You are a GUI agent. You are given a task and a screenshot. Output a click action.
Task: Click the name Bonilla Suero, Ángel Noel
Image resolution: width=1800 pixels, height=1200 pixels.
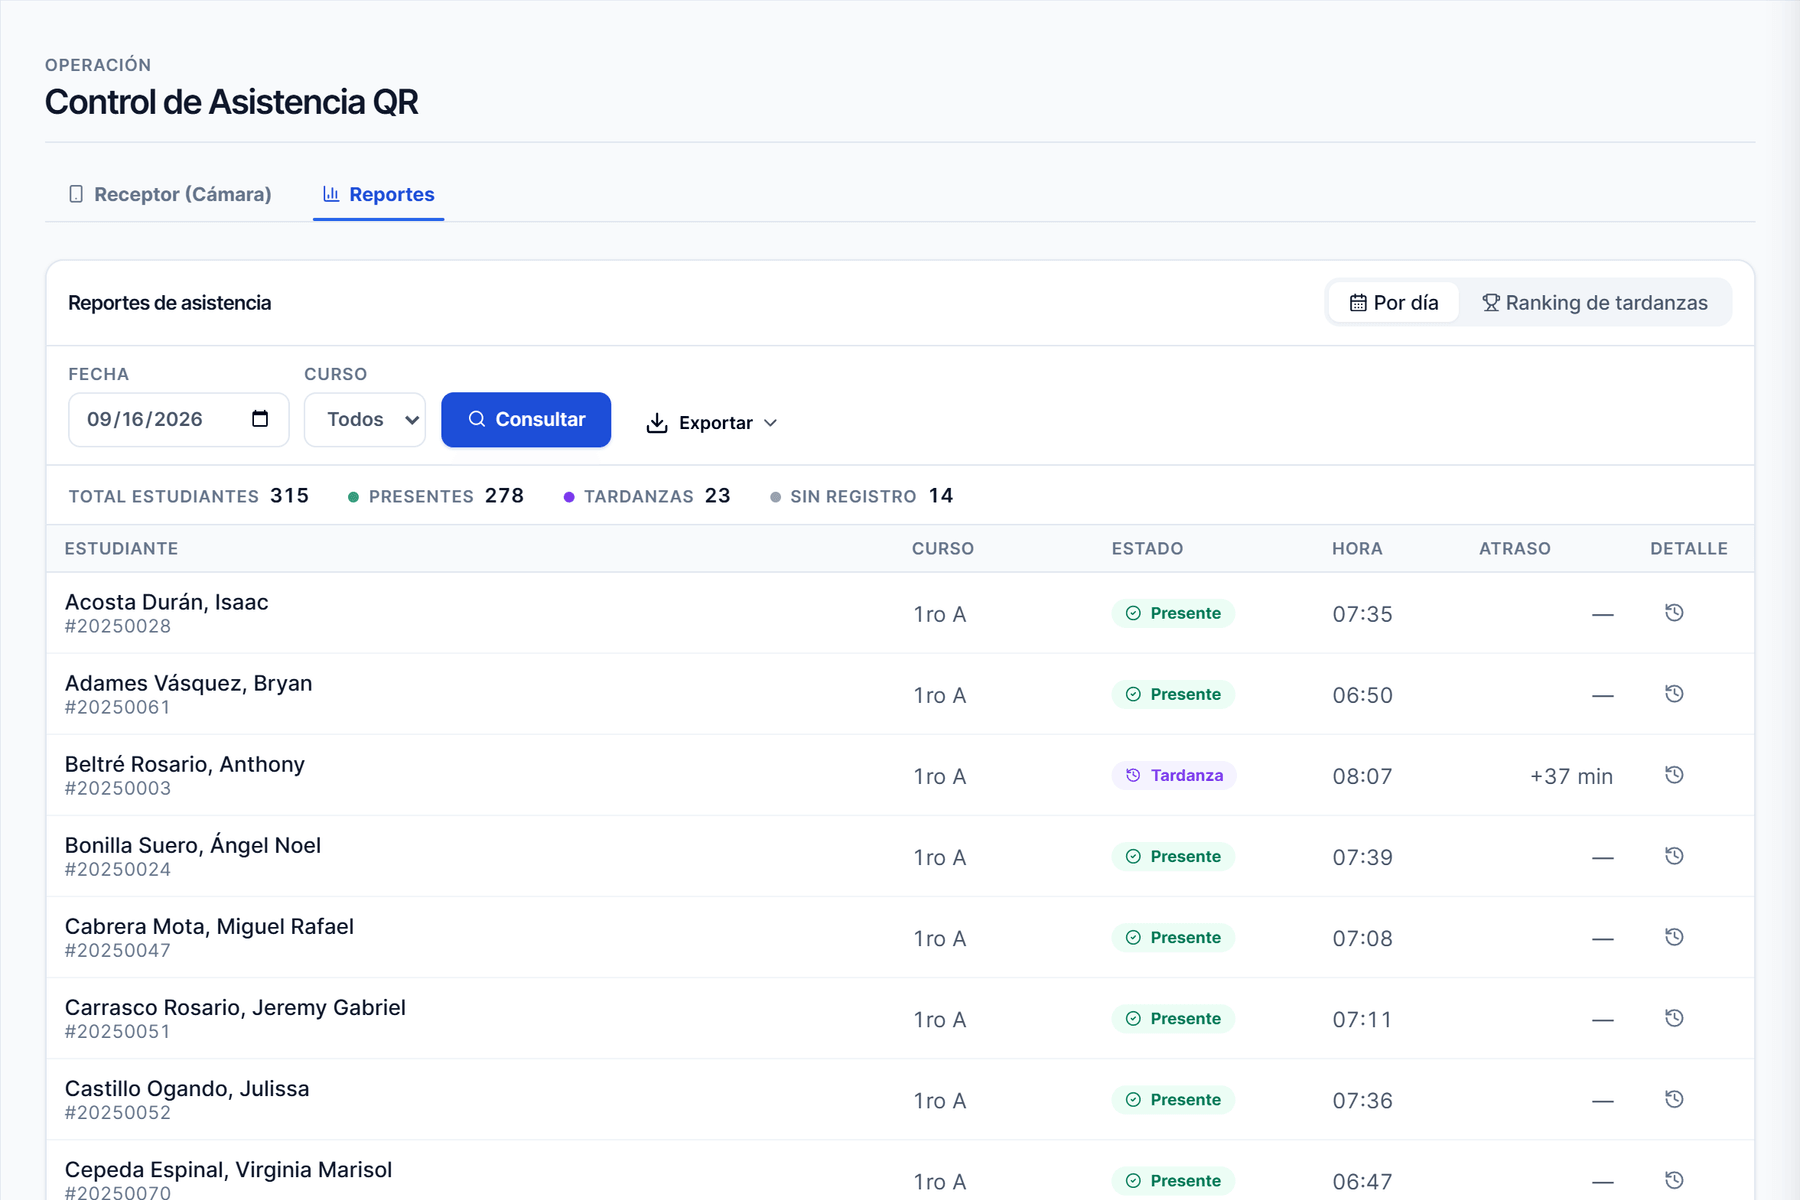click(x=193, y=845)
